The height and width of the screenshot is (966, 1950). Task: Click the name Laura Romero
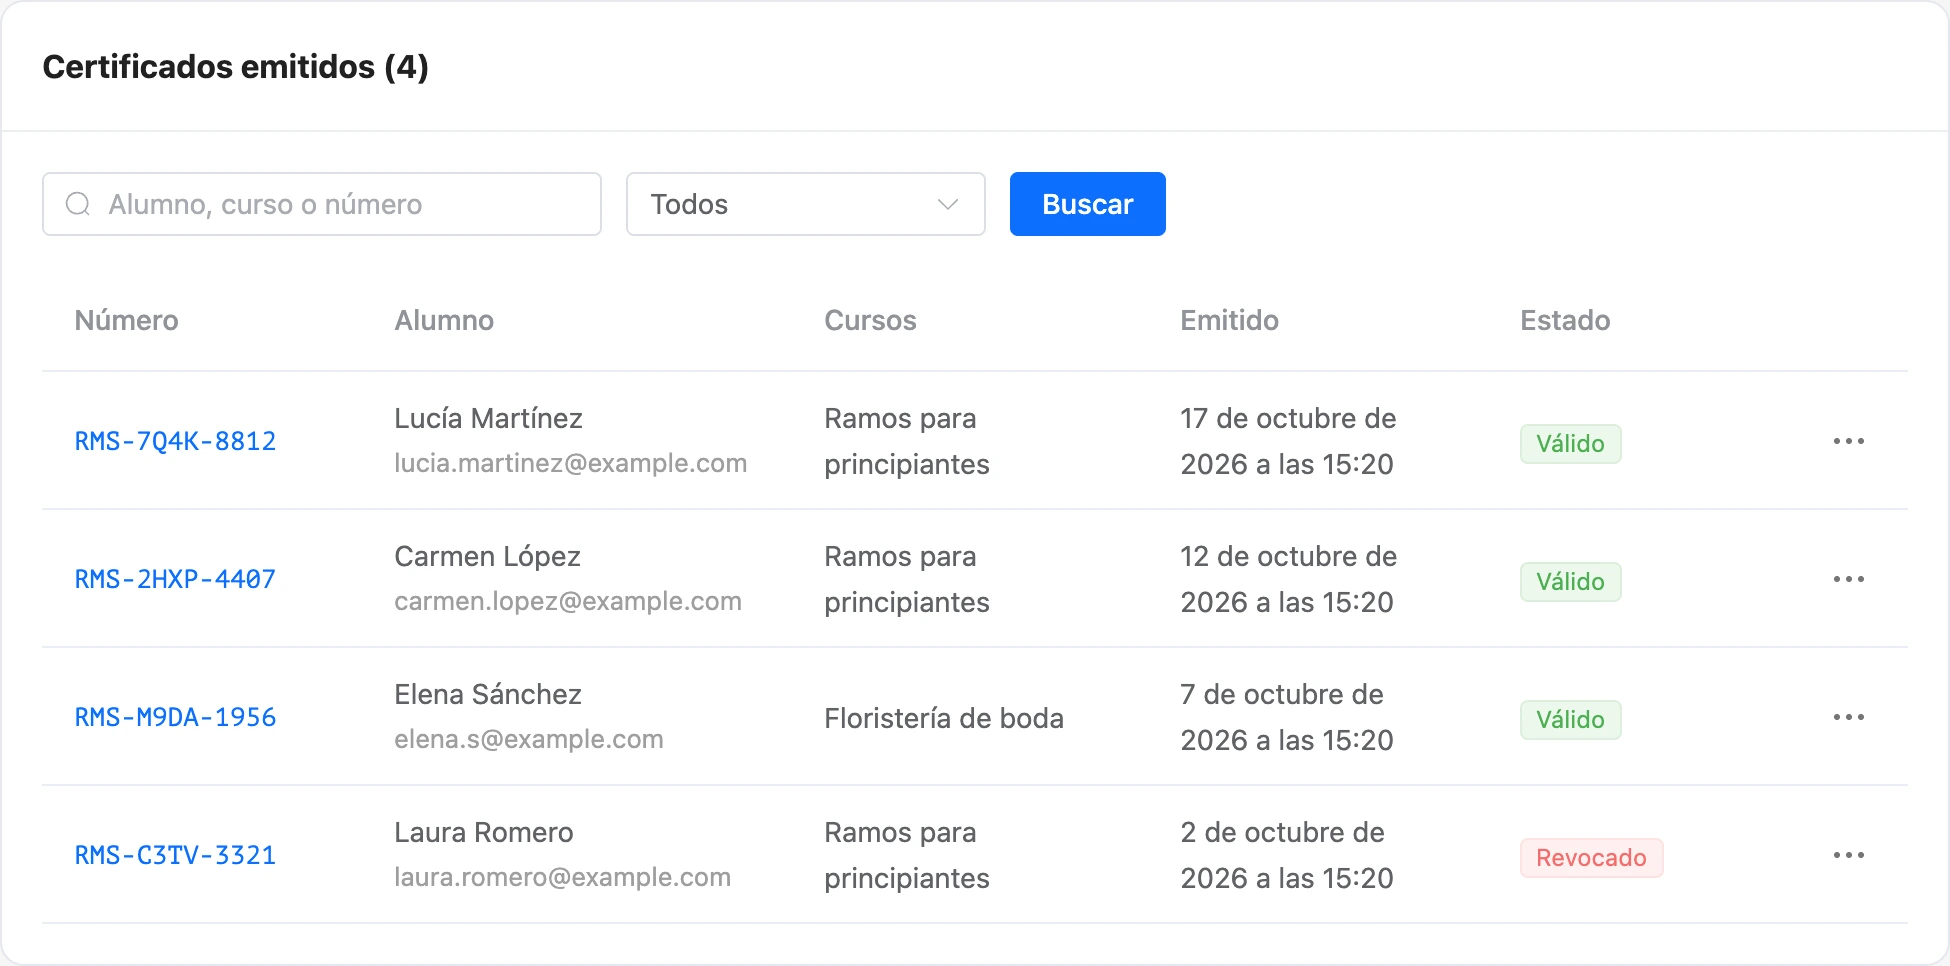tap(484, 832)
